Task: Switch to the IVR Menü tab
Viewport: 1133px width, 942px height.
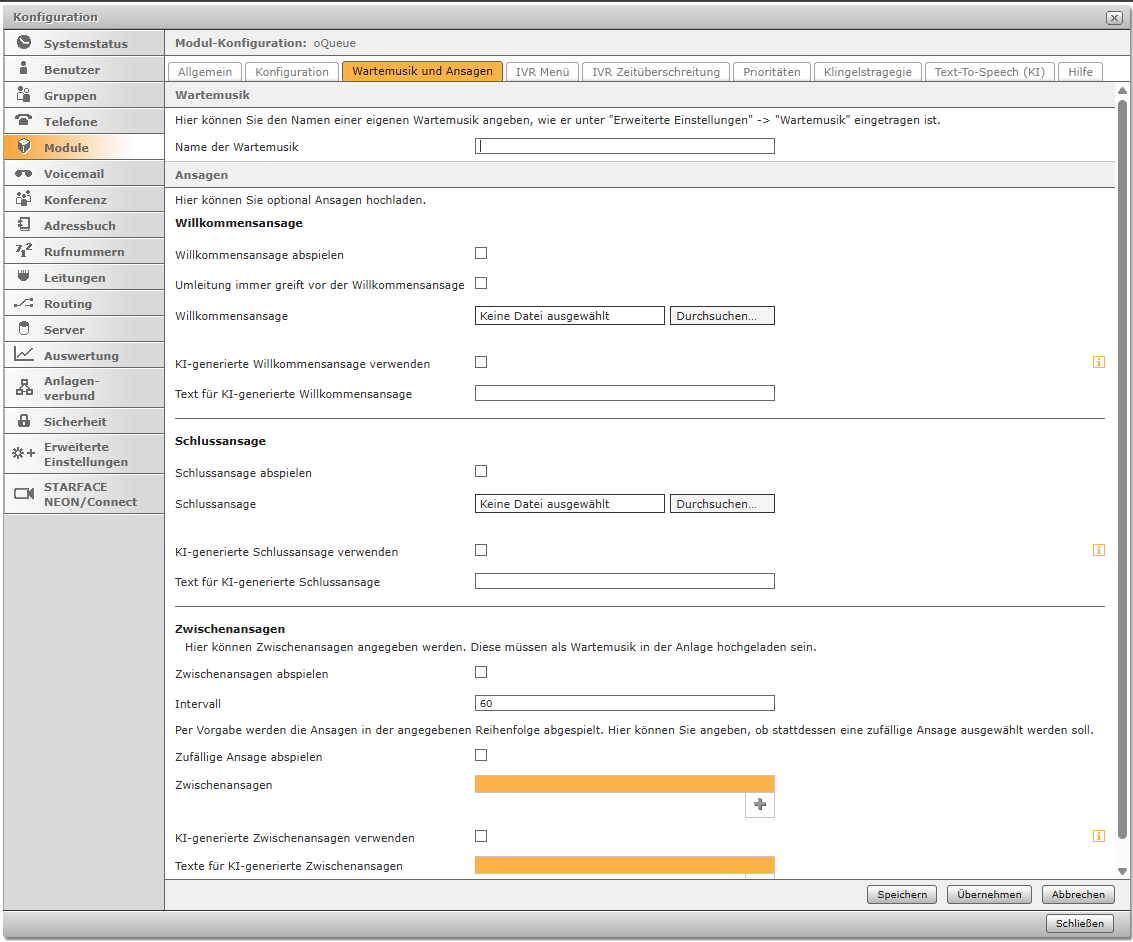Action: point(542,72)
